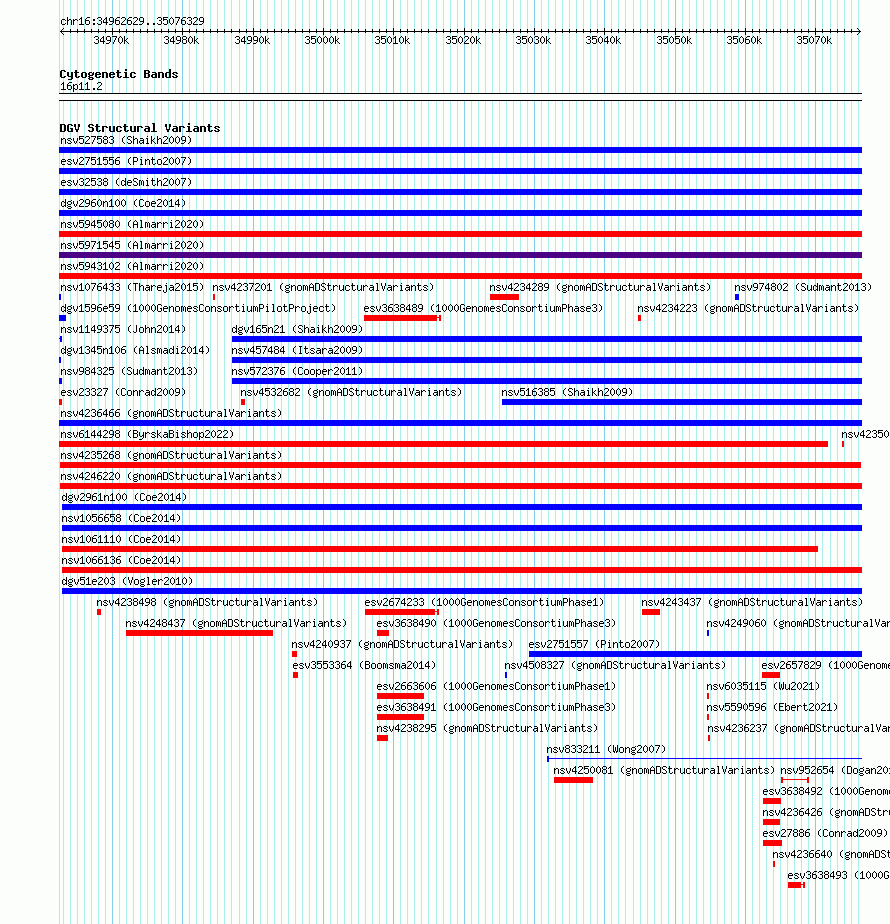Click dgv1345n106 (Alsmadi2014) label
Viewport: 890px width, 924px height.
point(135,351)
